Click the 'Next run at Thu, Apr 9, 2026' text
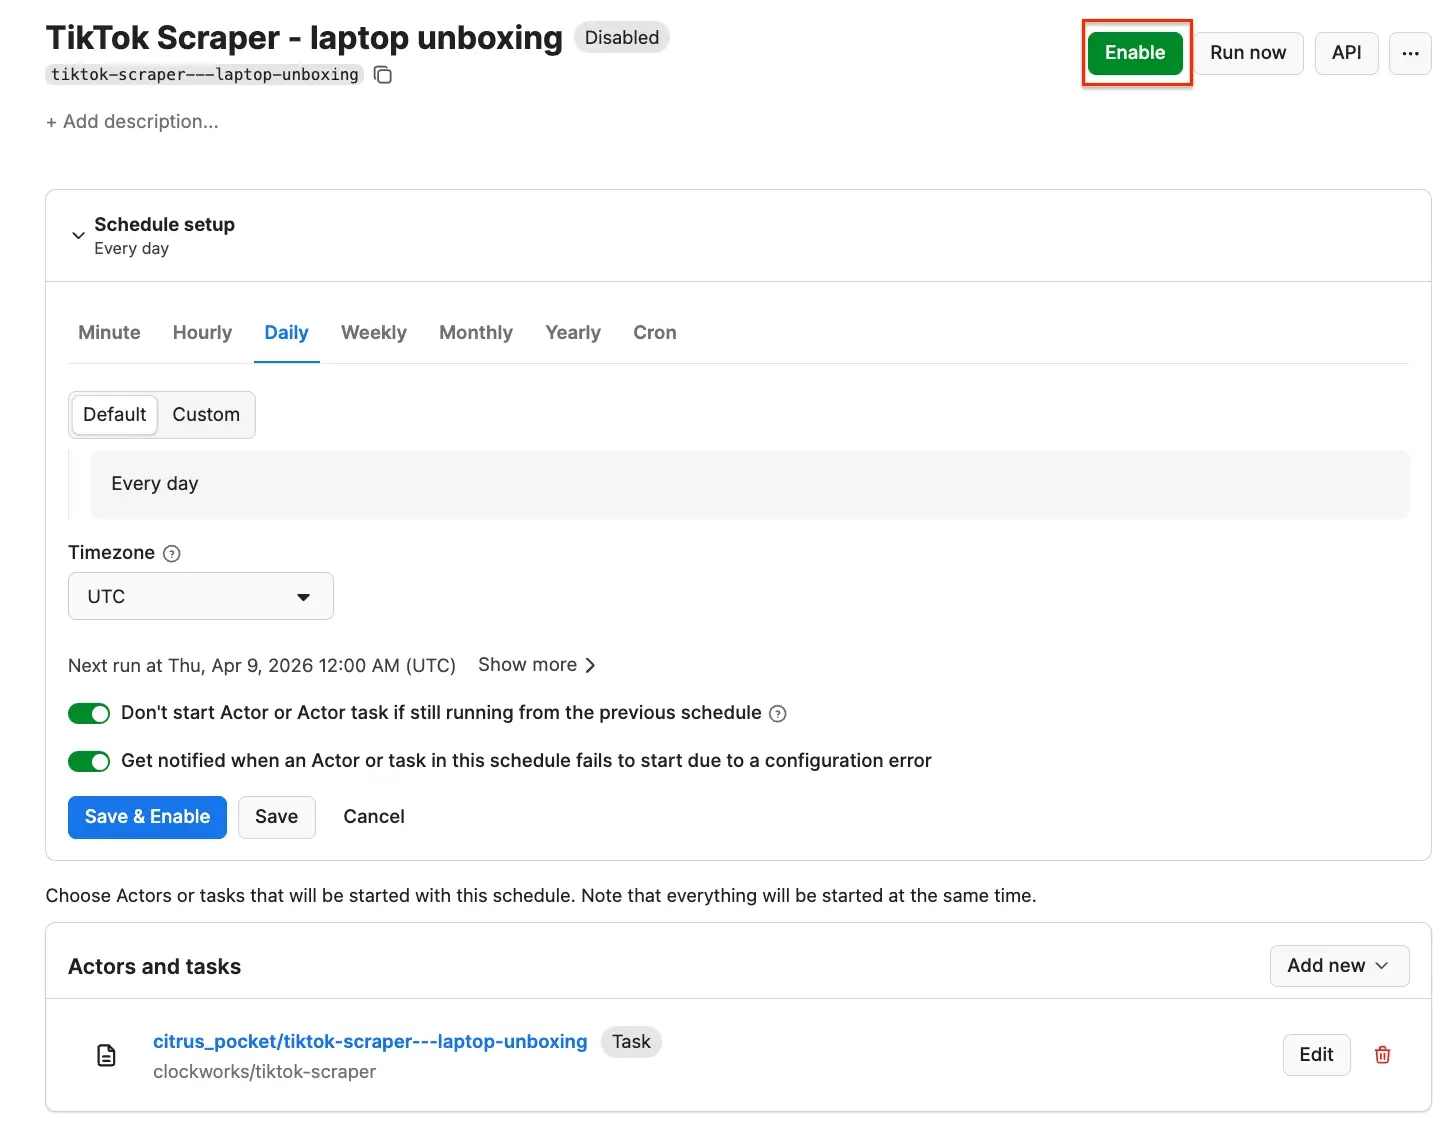The height and width of the screenshot is (1122, 1448). [262, 666]
